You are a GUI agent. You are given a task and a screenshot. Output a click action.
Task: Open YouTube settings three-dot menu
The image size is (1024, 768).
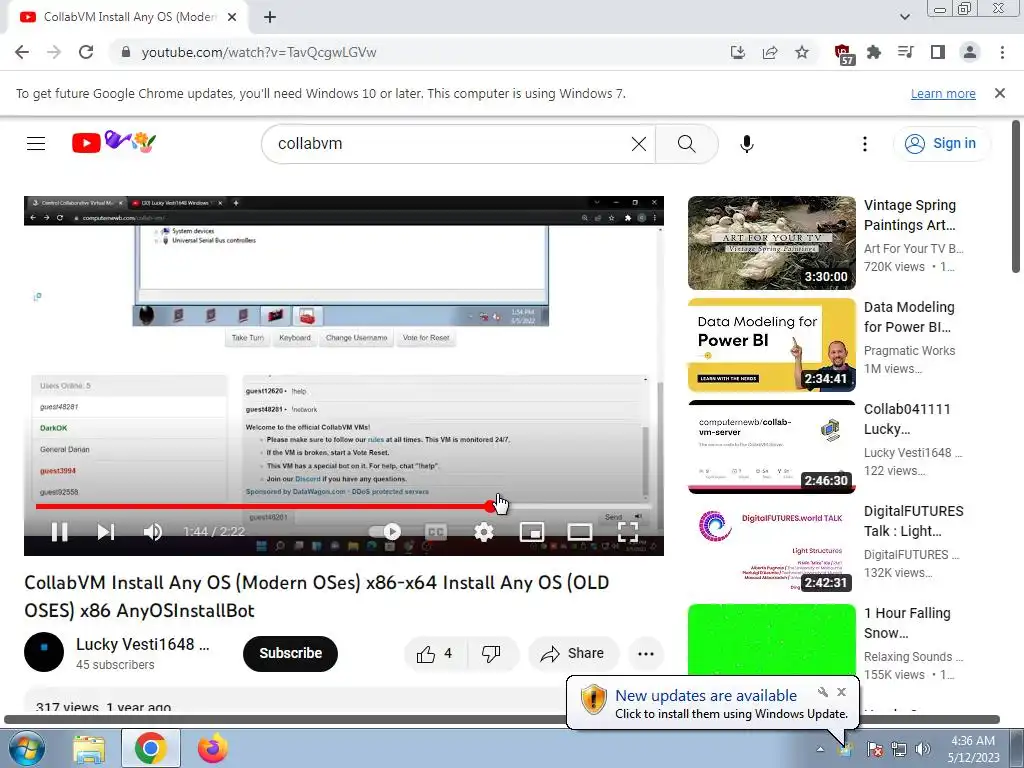click(x=865, y=143)
